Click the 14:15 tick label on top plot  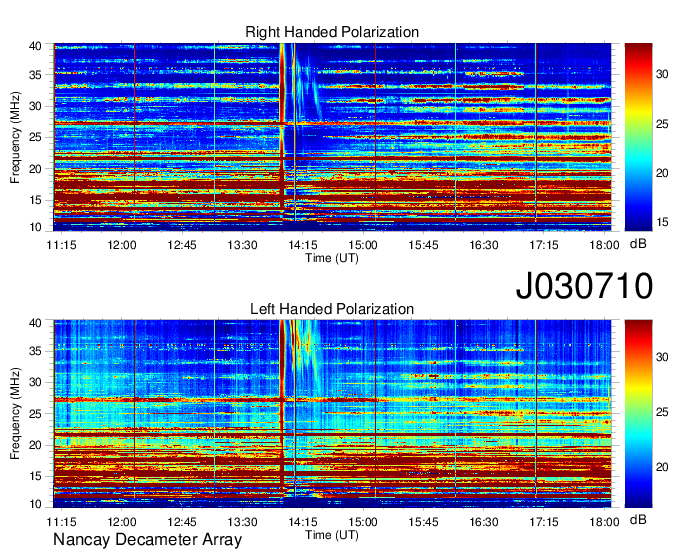pyautogui.click(x=303, y=245)
